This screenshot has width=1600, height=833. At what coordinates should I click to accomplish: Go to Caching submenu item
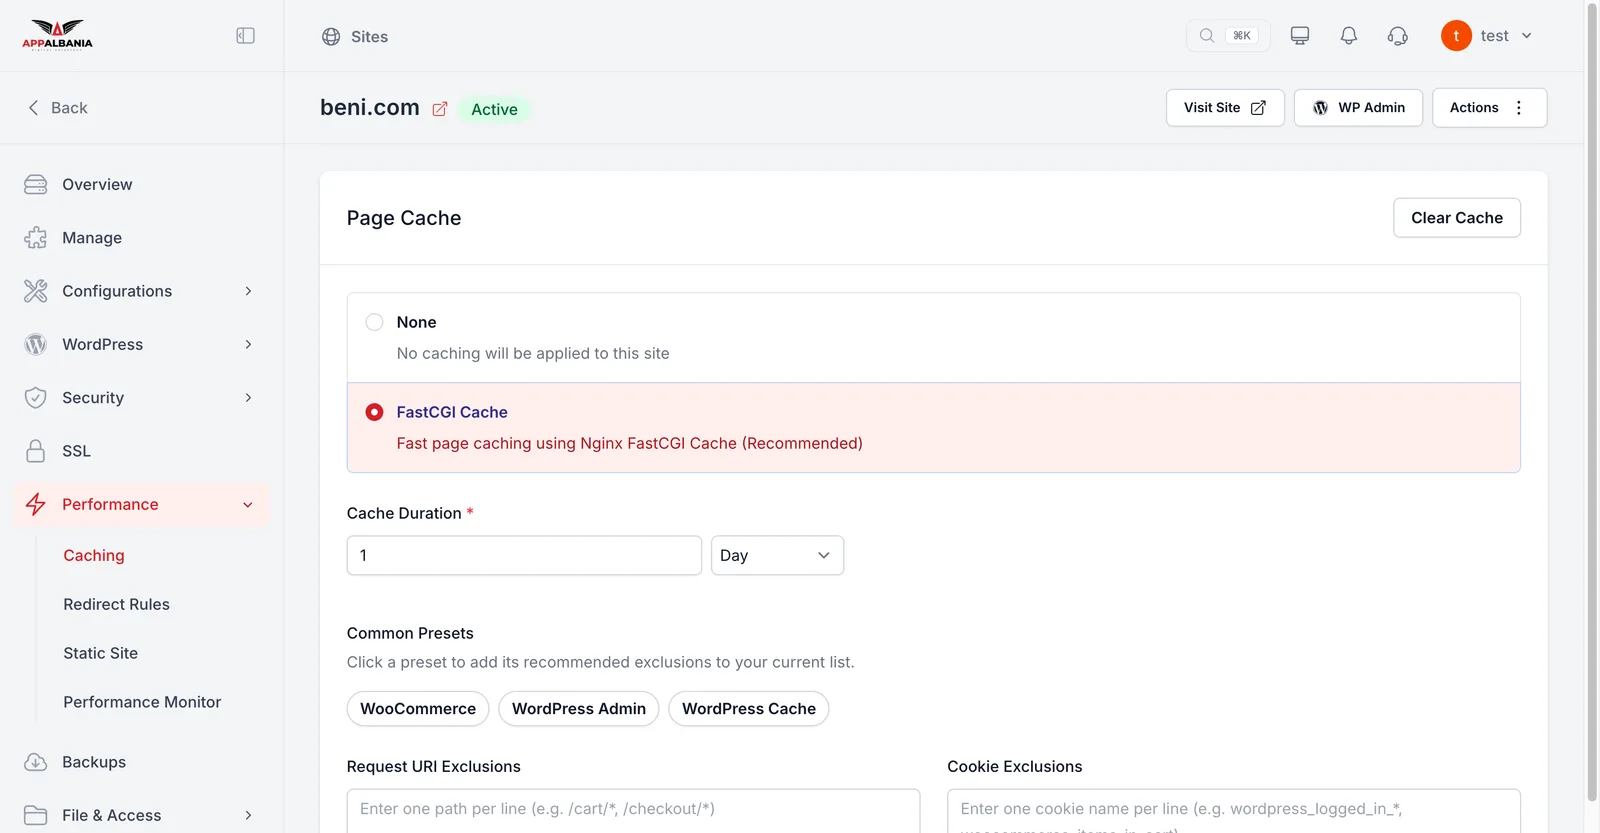pos(94,556)
